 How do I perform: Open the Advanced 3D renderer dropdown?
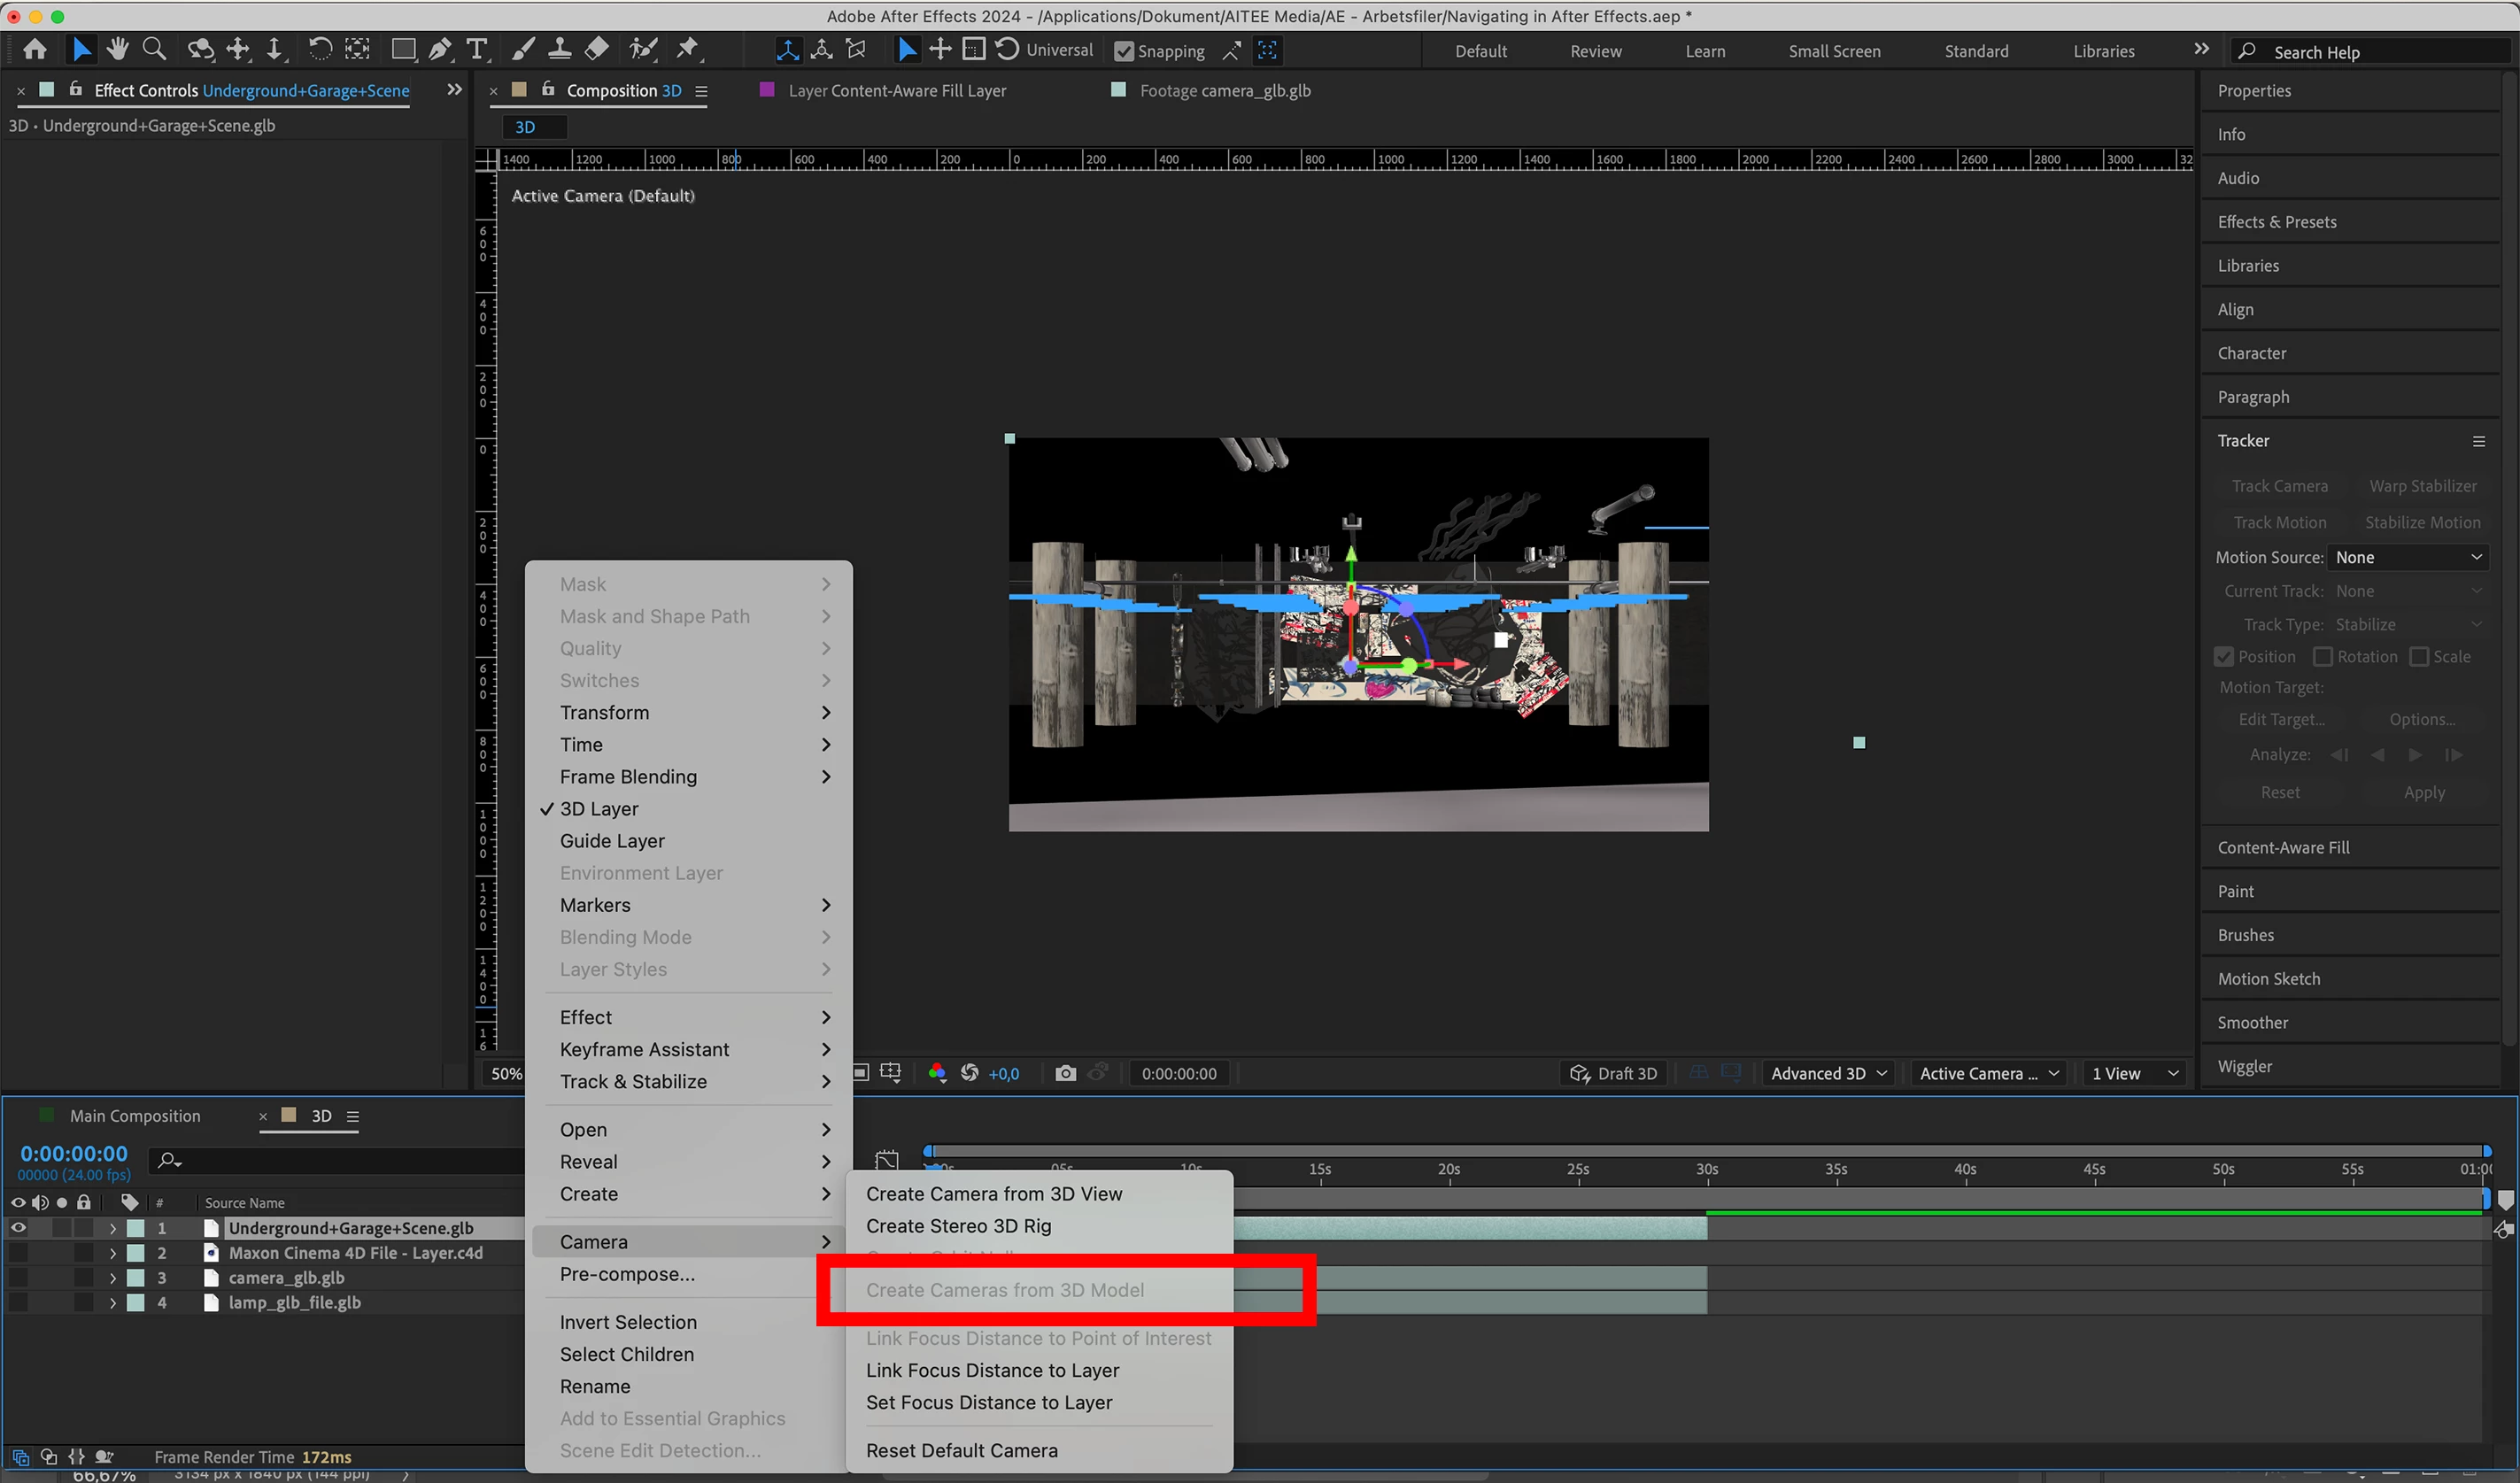click(x=1828, y=1073)
